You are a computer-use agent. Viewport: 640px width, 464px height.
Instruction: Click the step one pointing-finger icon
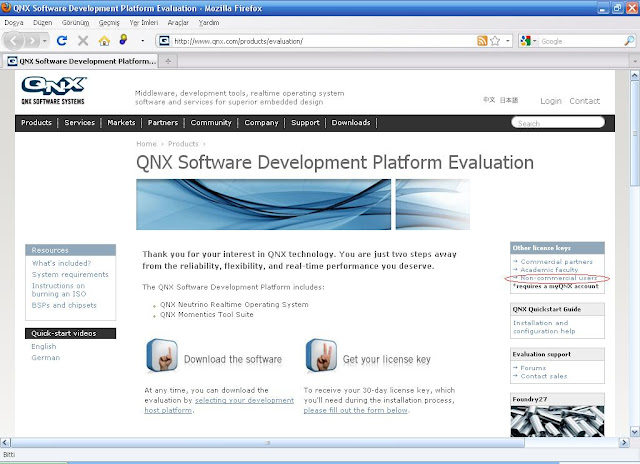click(162, 355)
